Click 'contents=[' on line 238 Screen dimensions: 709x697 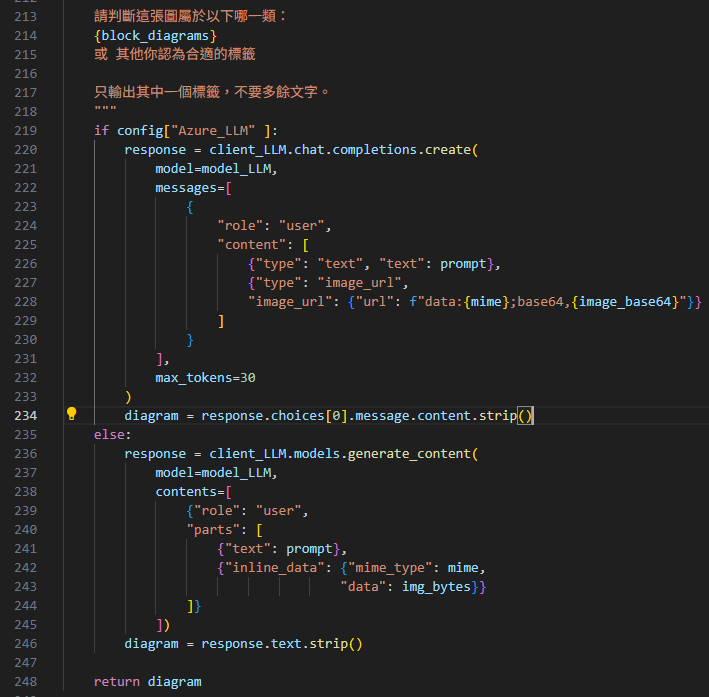(194, 492)
